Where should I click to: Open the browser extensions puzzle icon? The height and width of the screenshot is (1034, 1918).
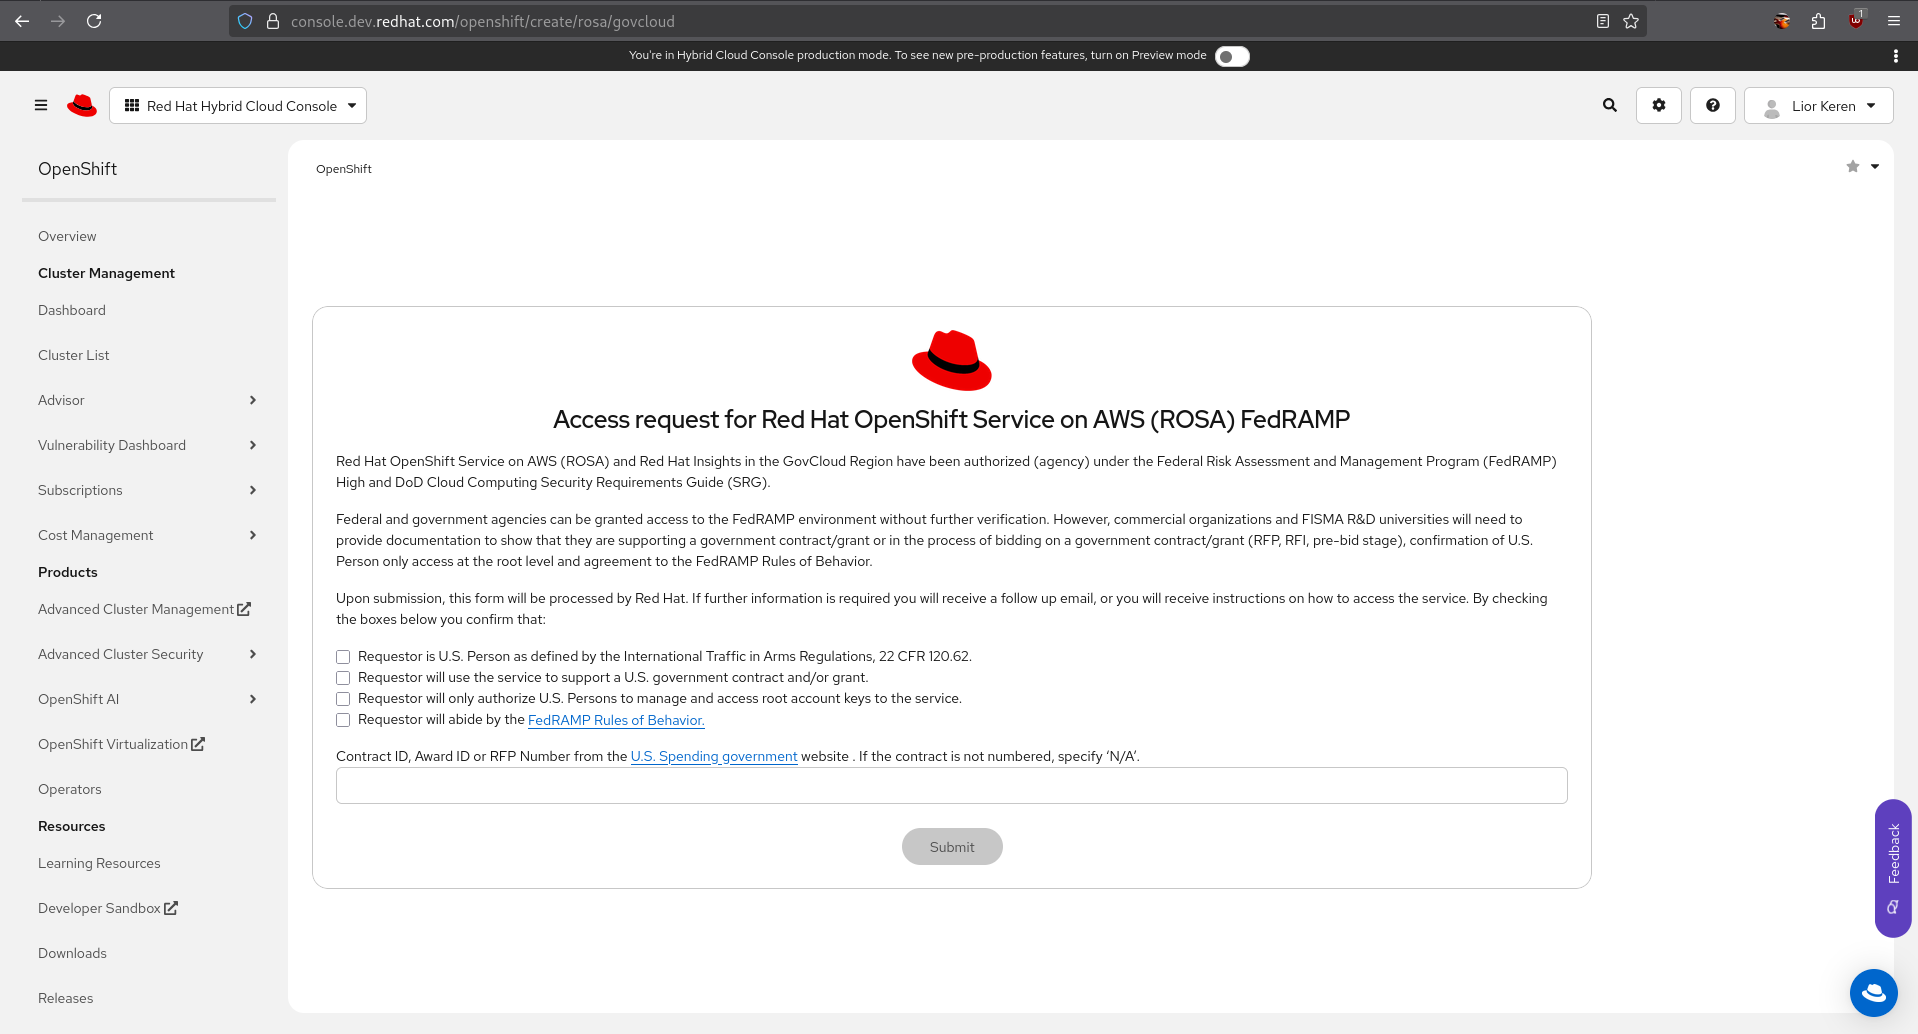click(1818, 21)
